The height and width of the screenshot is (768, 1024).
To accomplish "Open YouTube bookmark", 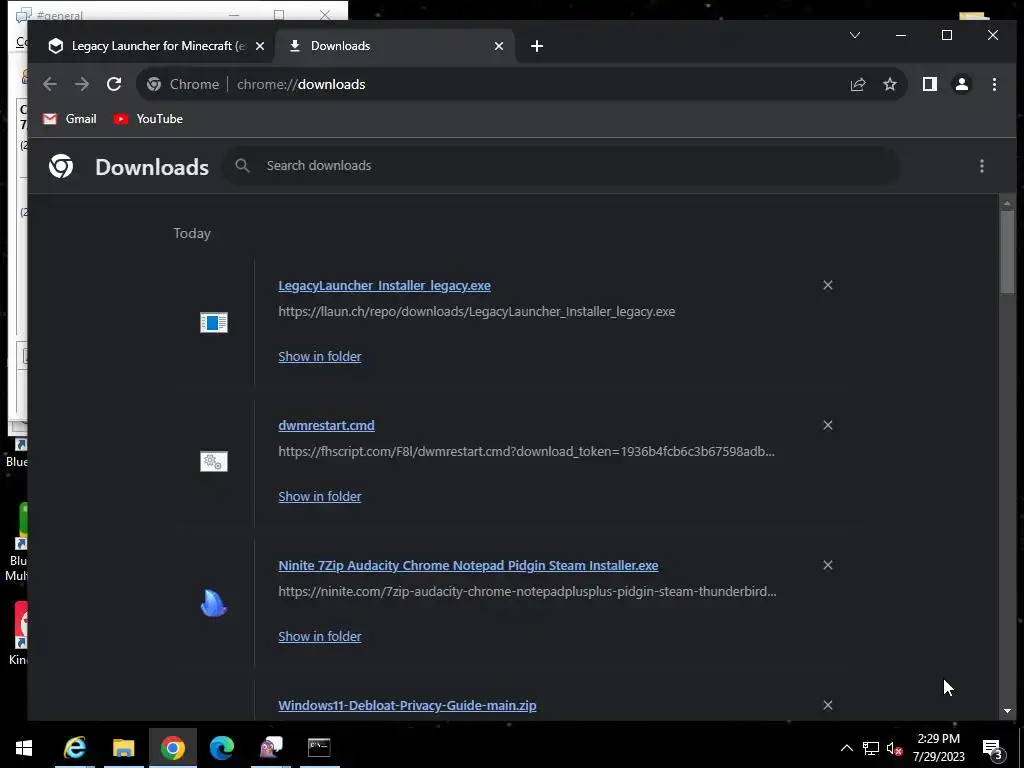I will 148,119.
